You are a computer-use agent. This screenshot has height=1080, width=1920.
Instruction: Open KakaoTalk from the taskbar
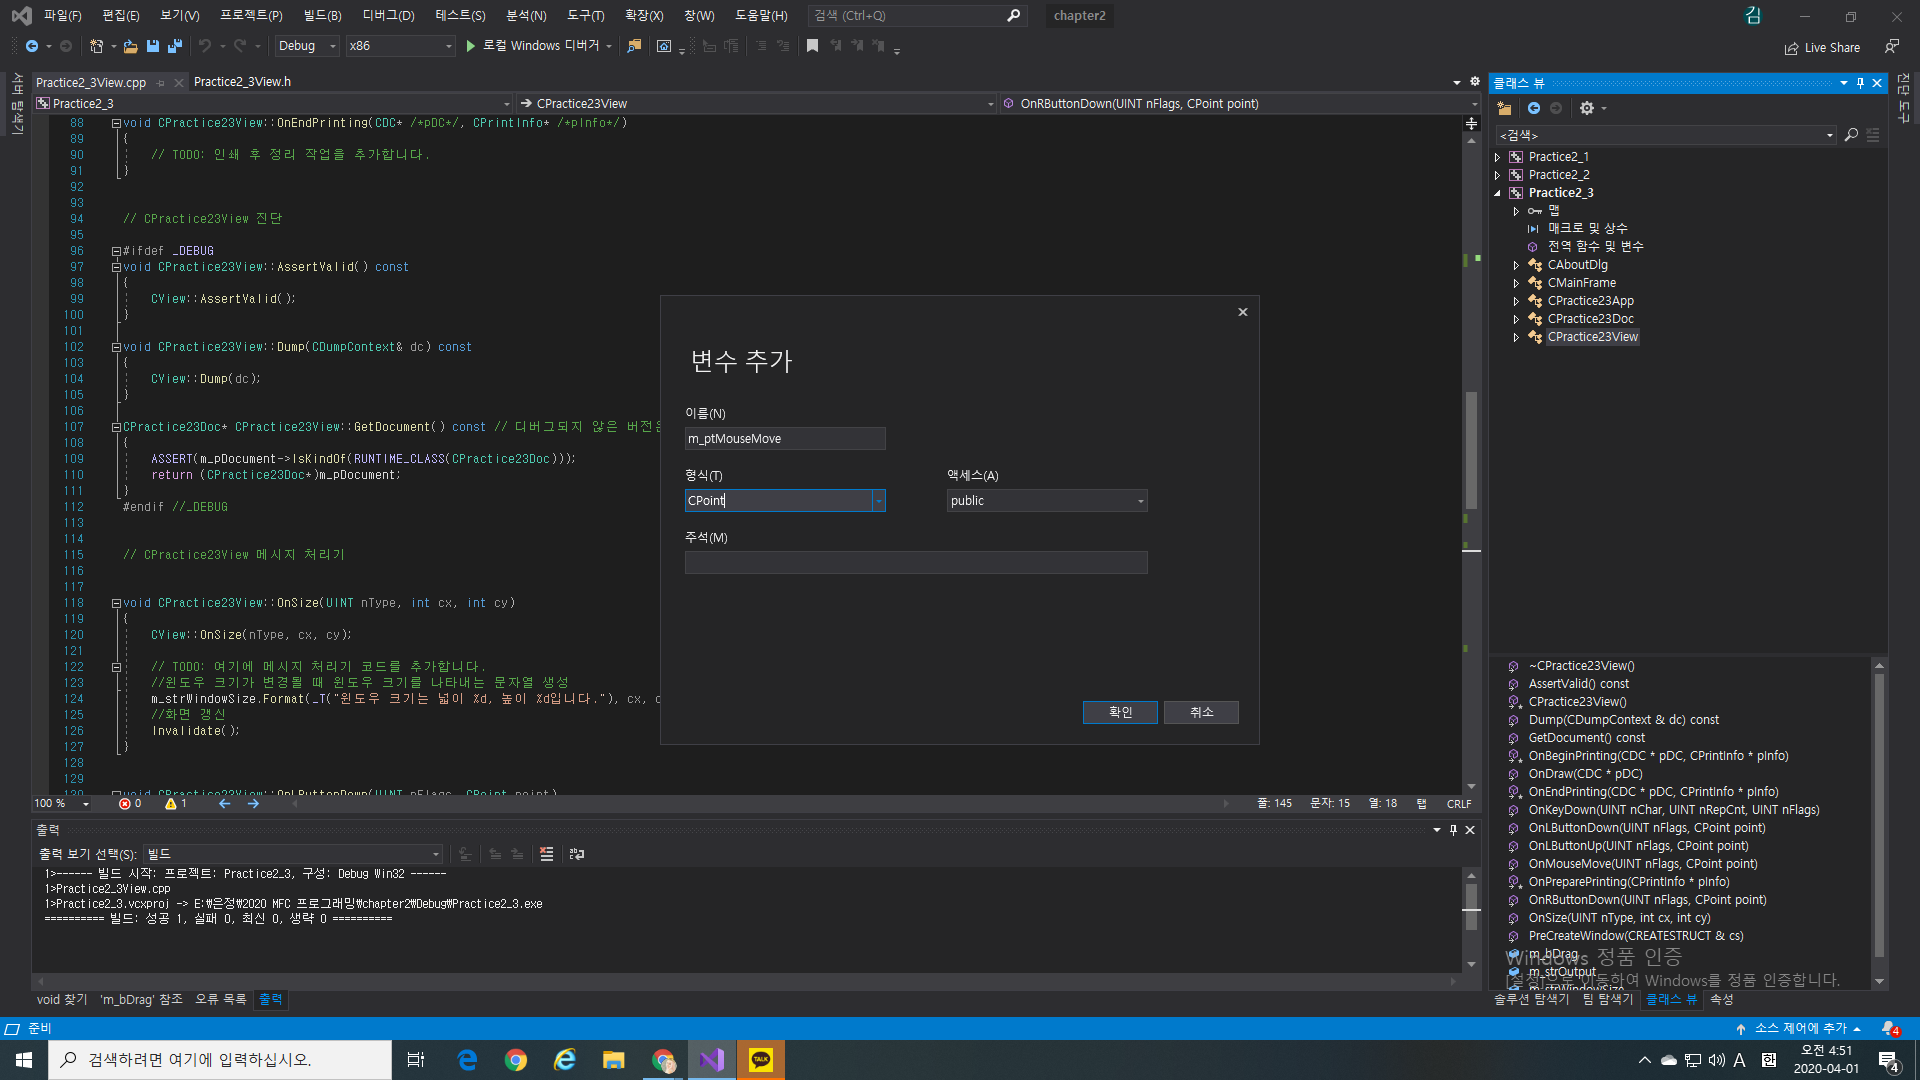coord(761,1060)
